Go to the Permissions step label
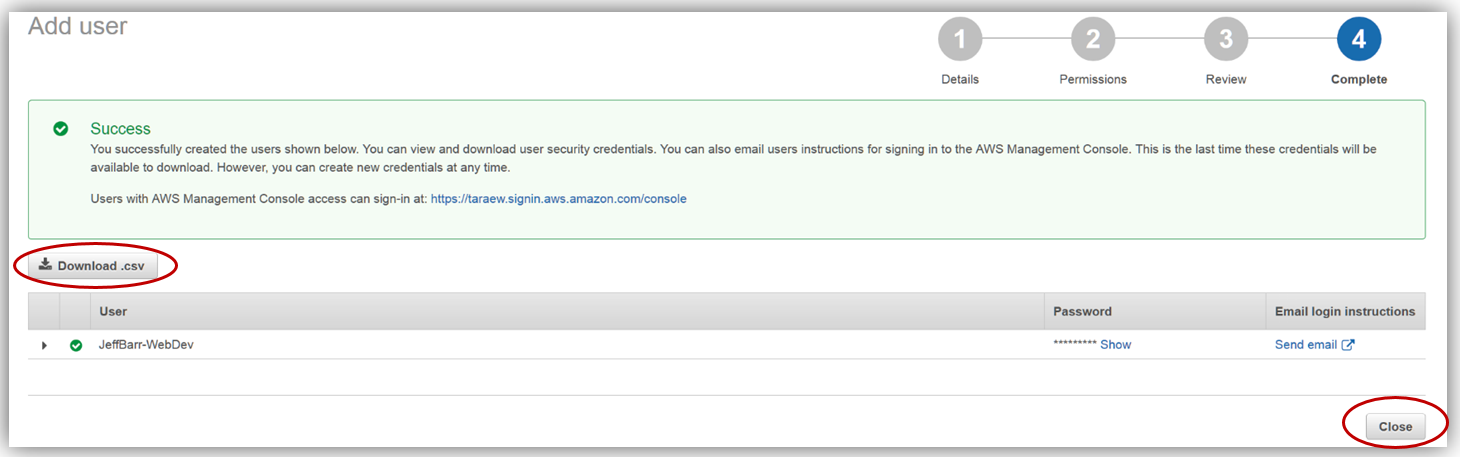This screenshot has width=1460, height=457. (1093, 79)
